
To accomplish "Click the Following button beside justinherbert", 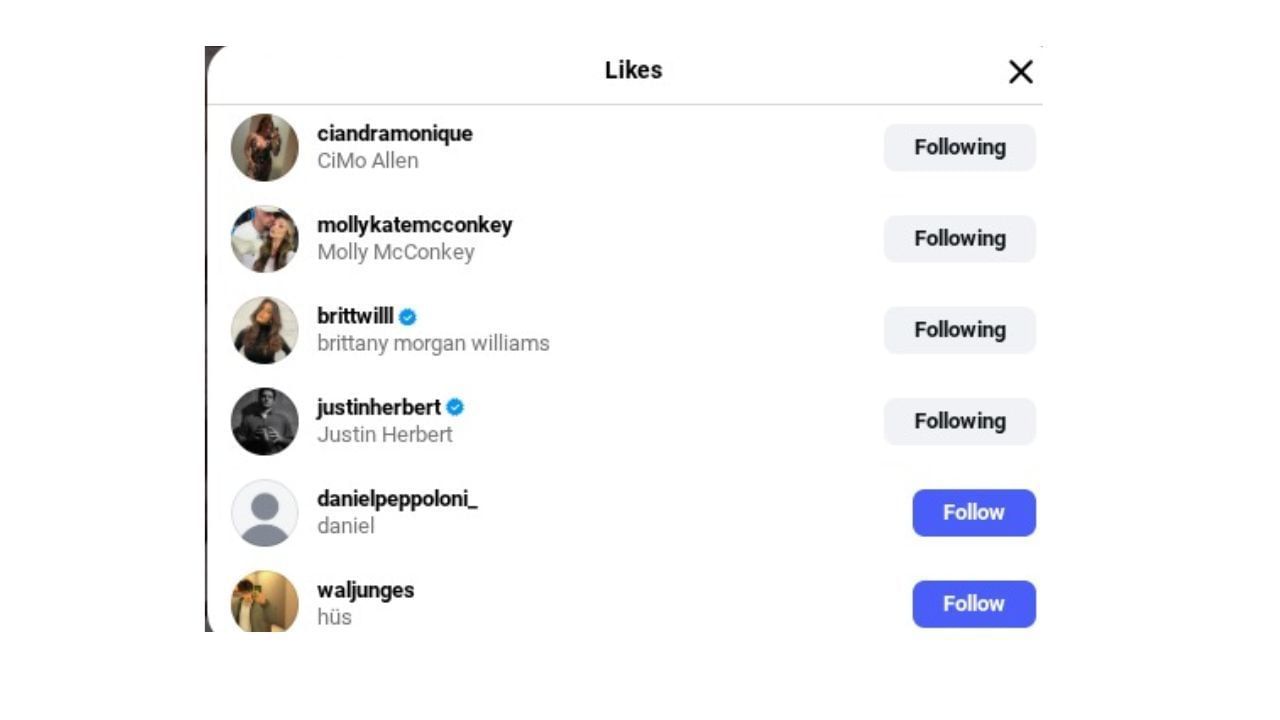I will 959,421.
